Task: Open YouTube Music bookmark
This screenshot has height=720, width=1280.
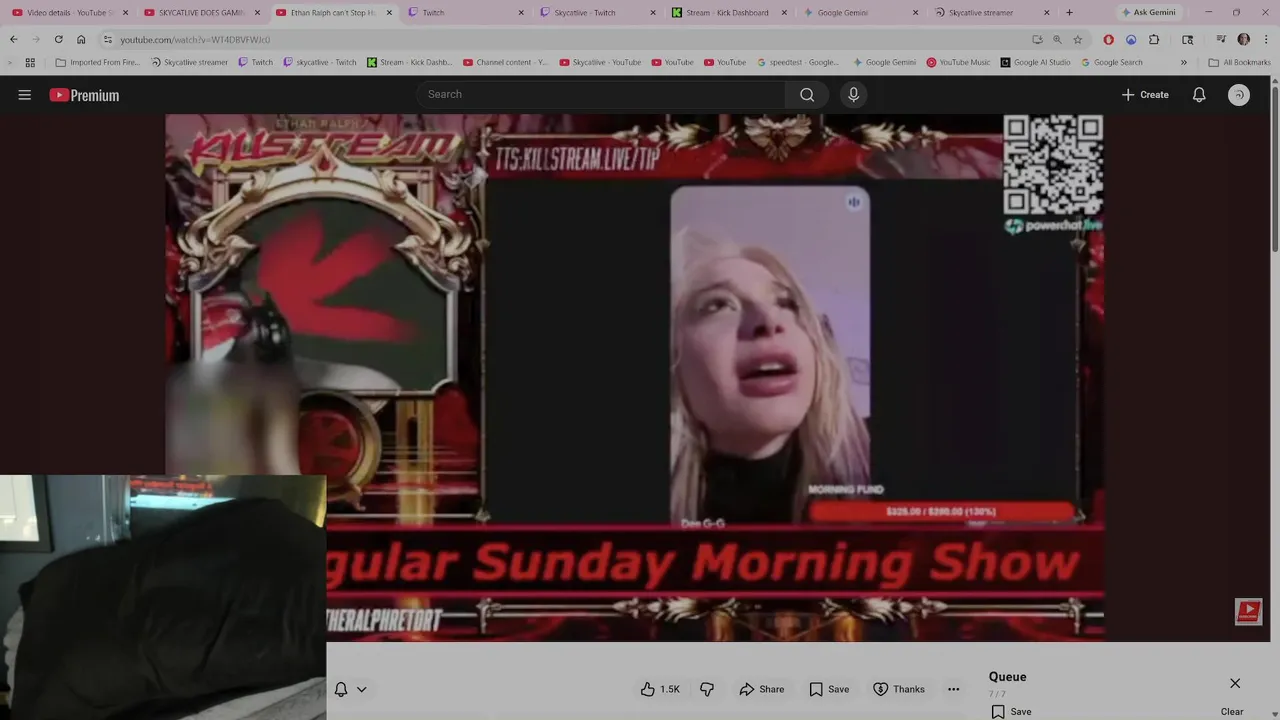Action: (x=958, y=62)
